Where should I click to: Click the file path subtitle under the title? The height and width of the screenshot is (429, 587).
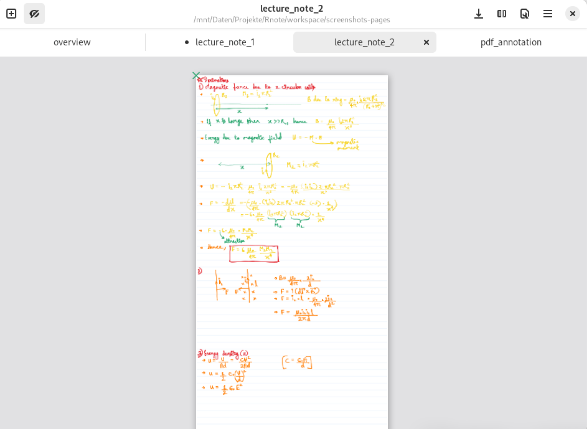[x=292, y=20]
